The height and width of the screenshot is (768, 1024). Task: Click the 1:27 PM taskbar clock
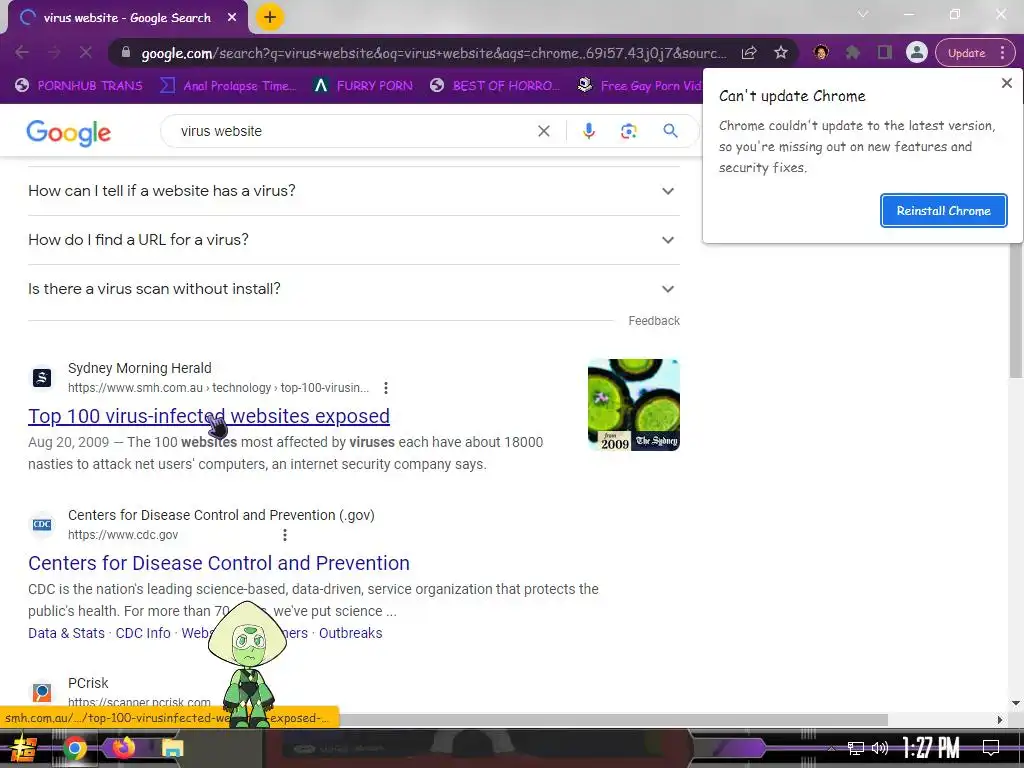931,748
